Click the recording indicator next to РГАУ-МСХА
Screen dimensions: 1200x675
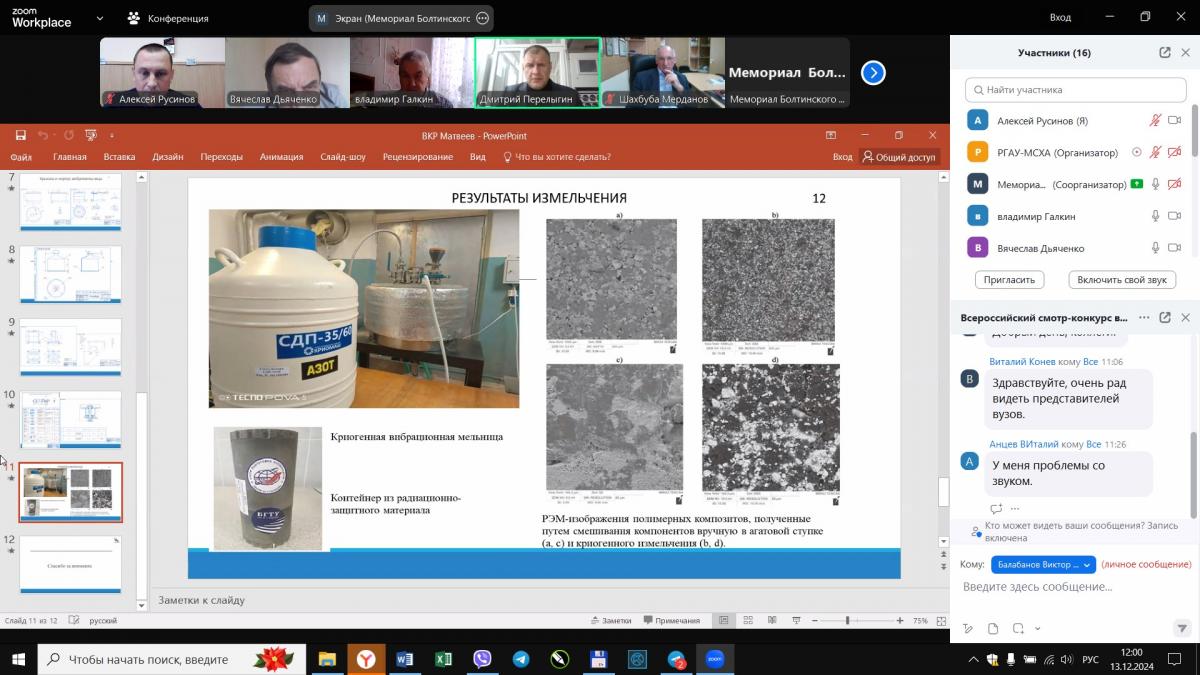tap(1136, 153)
